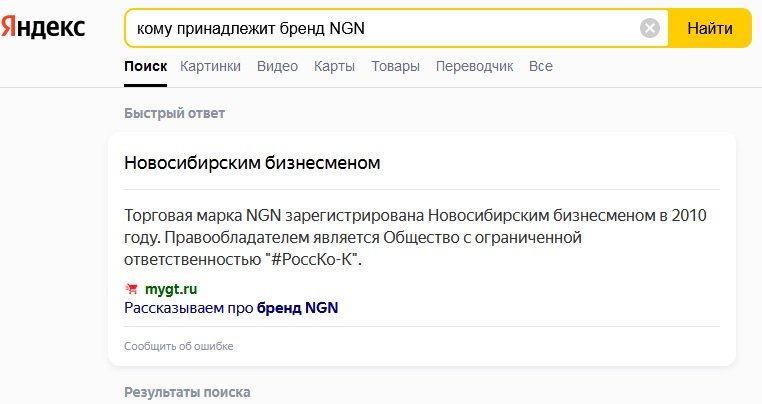Click the Найти search button
Viewport: 762px width, 404px height.
(710, 28)
